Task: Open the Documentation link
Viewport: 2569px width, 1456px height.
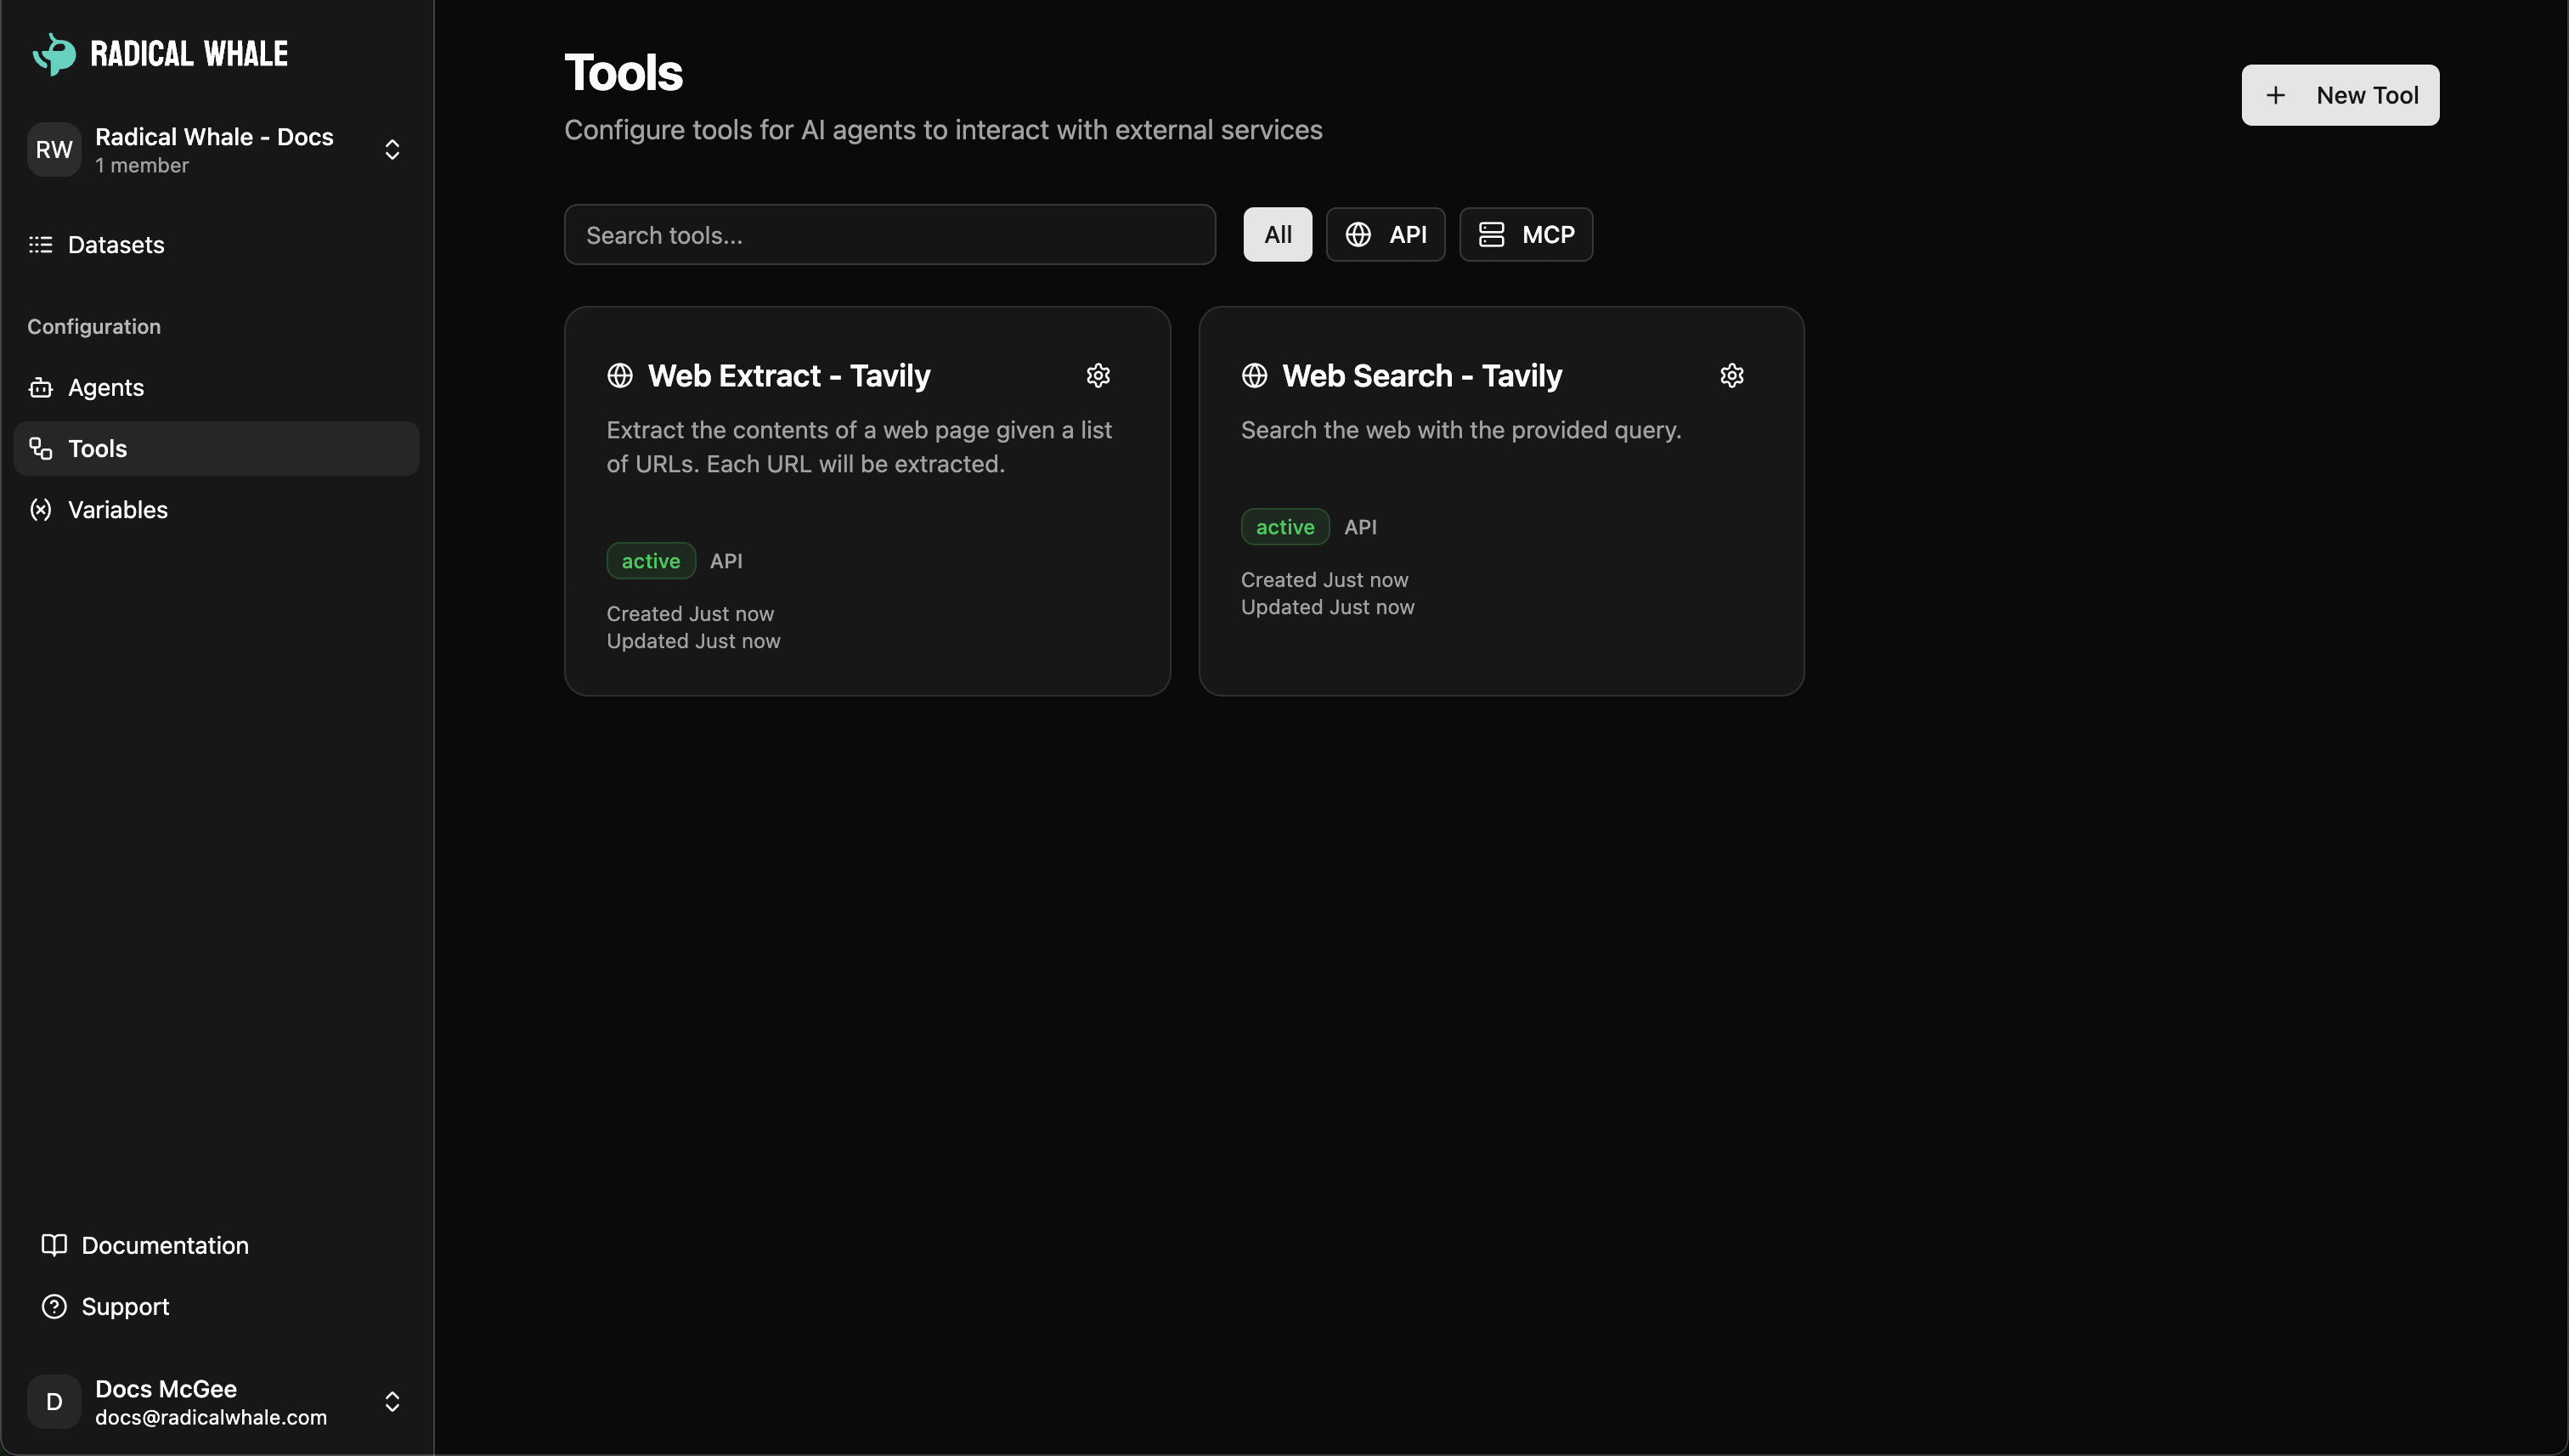Action: [165, 1245]
